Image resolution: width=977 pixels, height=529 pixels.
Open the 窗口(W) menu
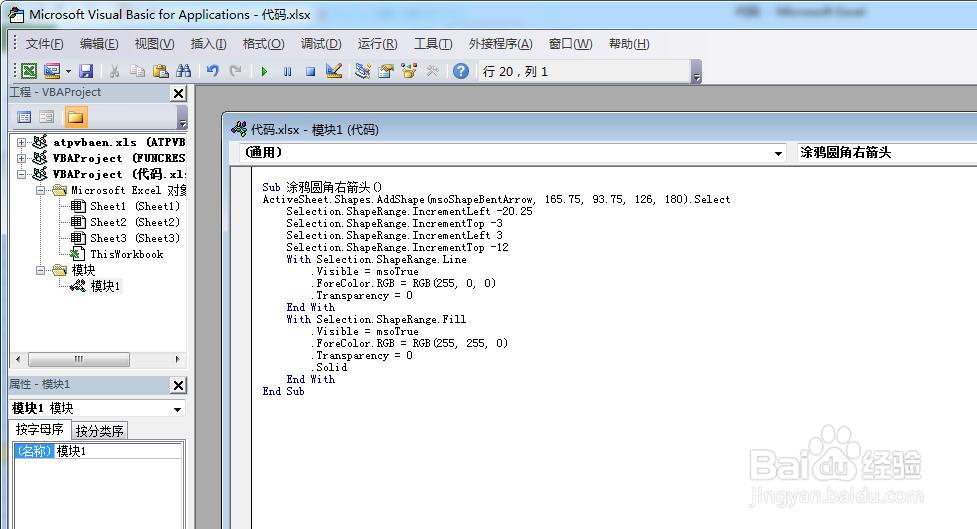click(x=570, y=44)
